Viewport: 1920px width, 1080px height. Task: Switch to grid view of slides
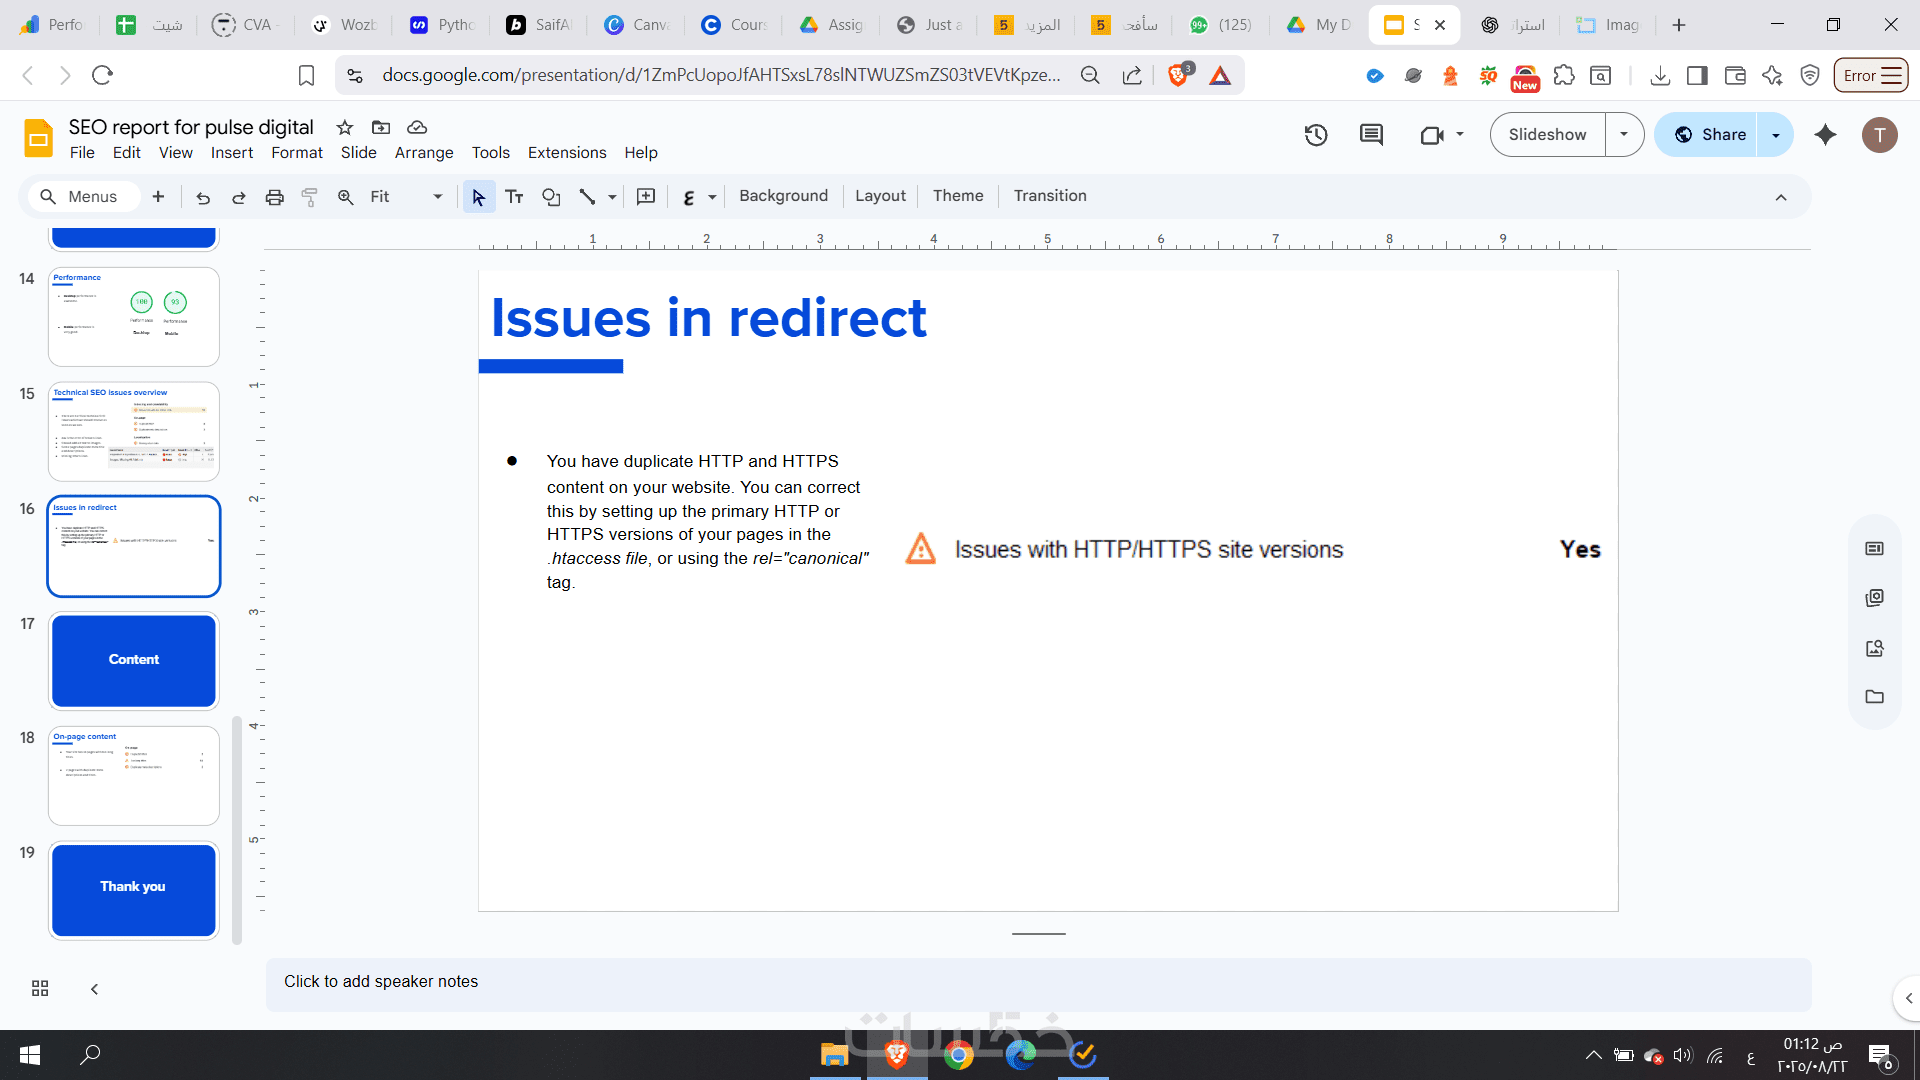pyautogui.click(x=40, y=988)
